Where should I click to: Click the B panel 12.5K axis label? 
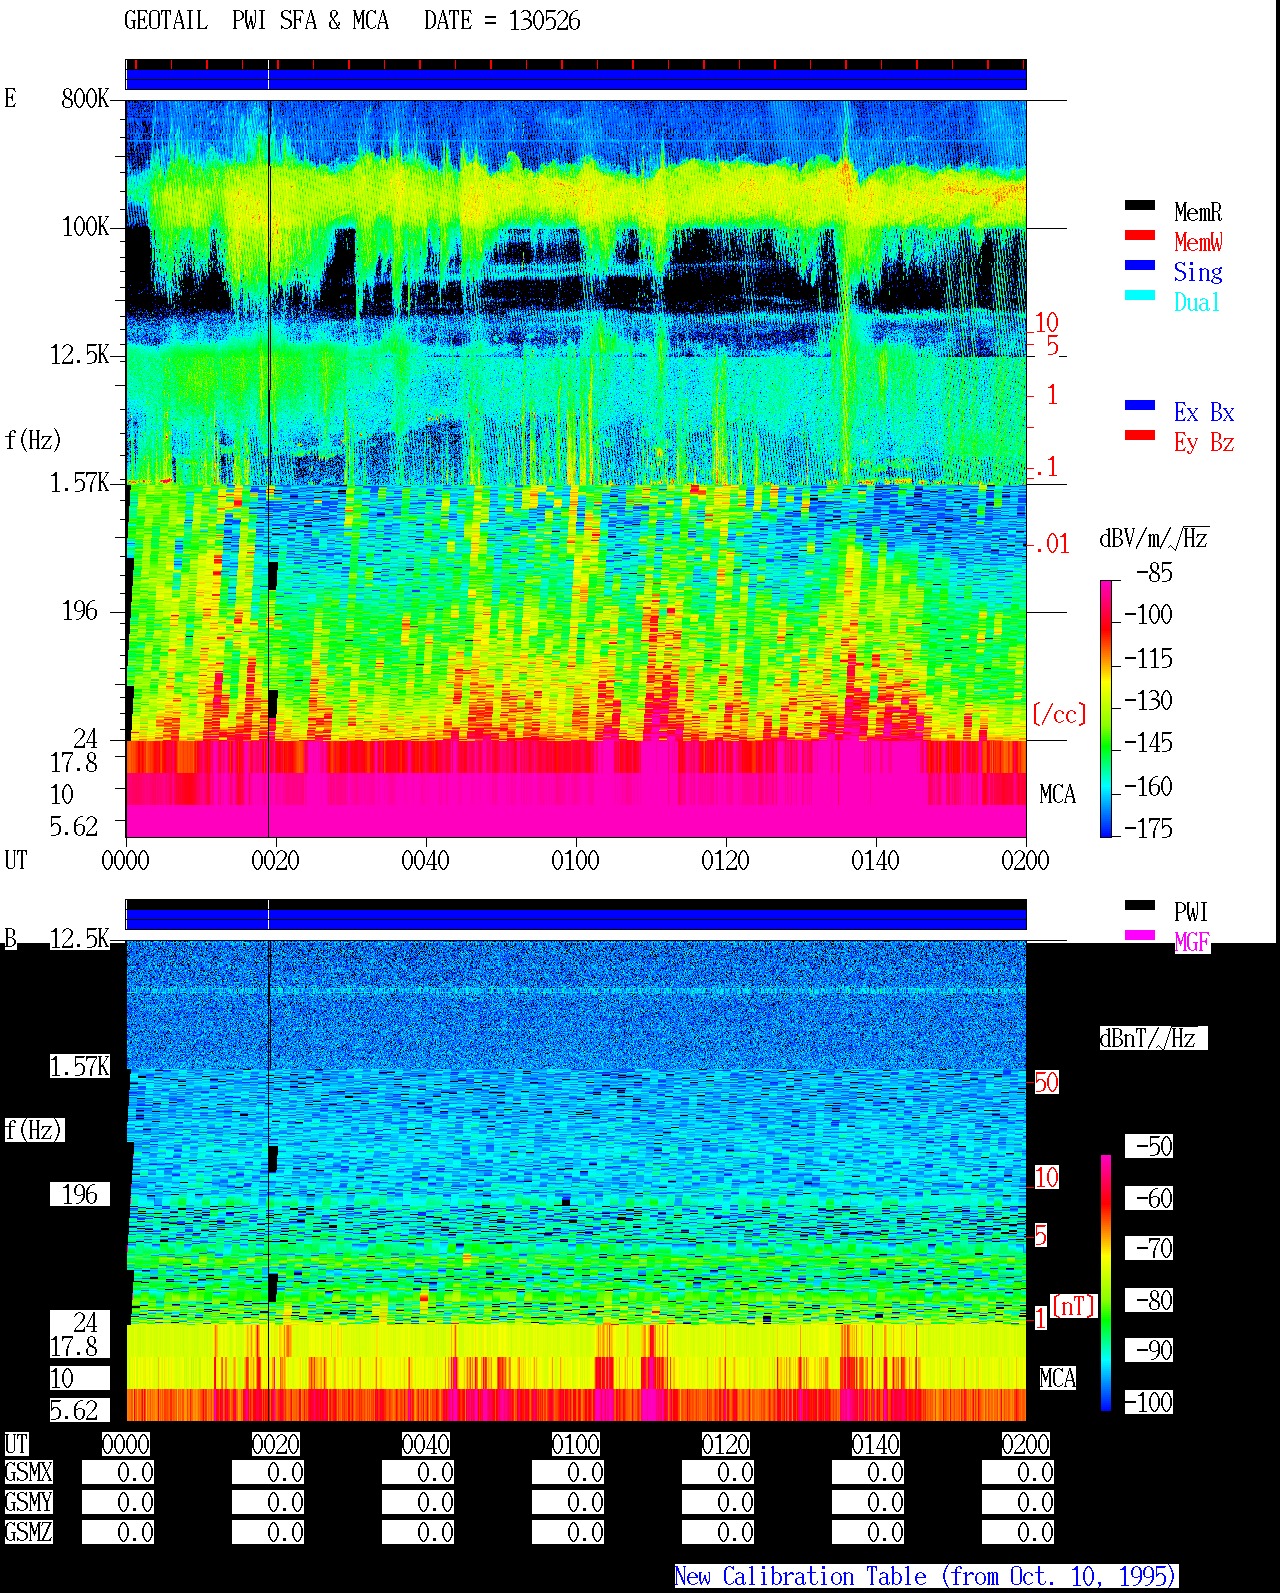[x=80, y=939]
